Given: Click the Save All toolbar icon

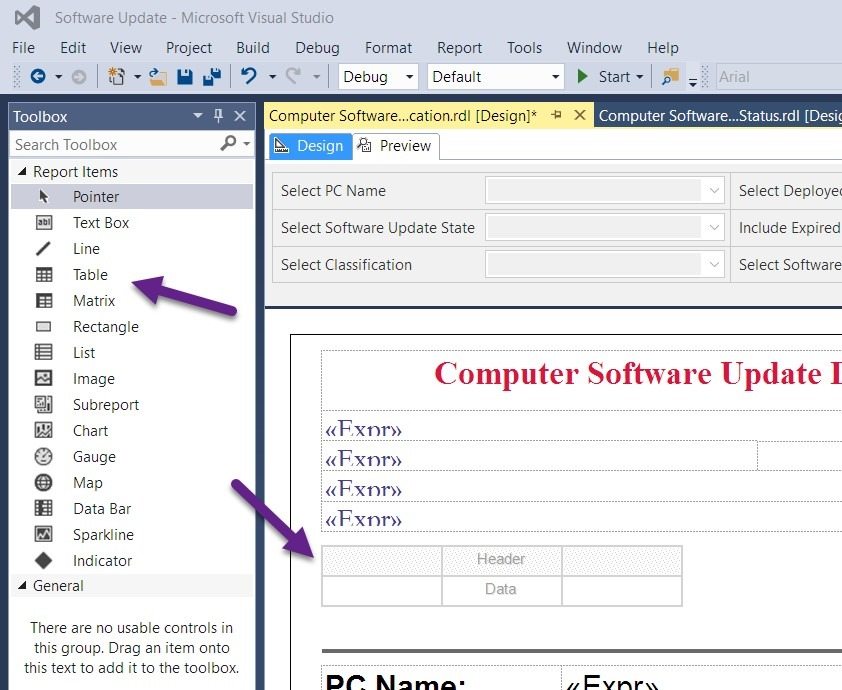Looking at the screenshot, I should tap(212, 77).
